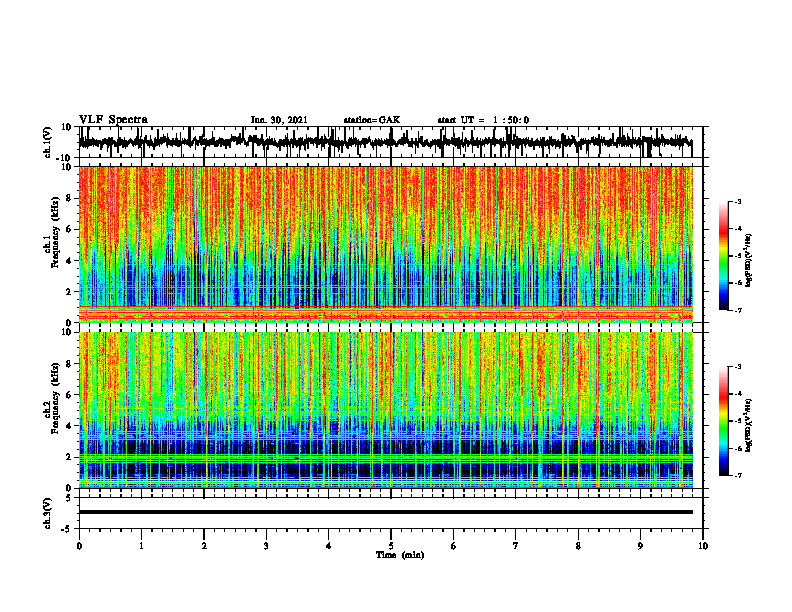Click the time axis tick label "10" at bottom right
This screenshot has height=612, width=792.
click(703, 546)
